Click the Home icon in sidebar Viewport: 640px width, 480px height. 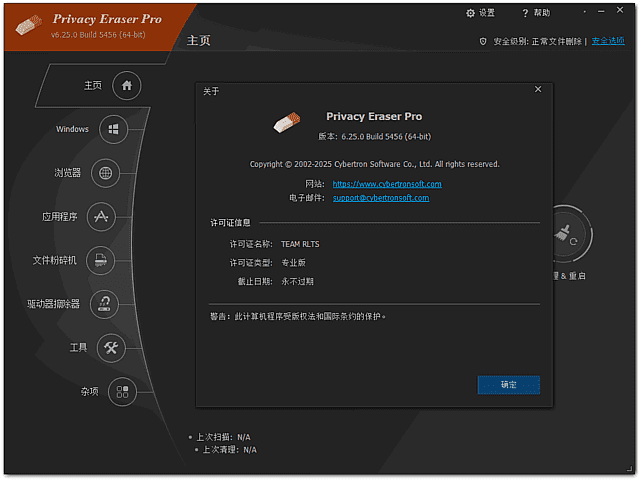(x=127, y=86)
